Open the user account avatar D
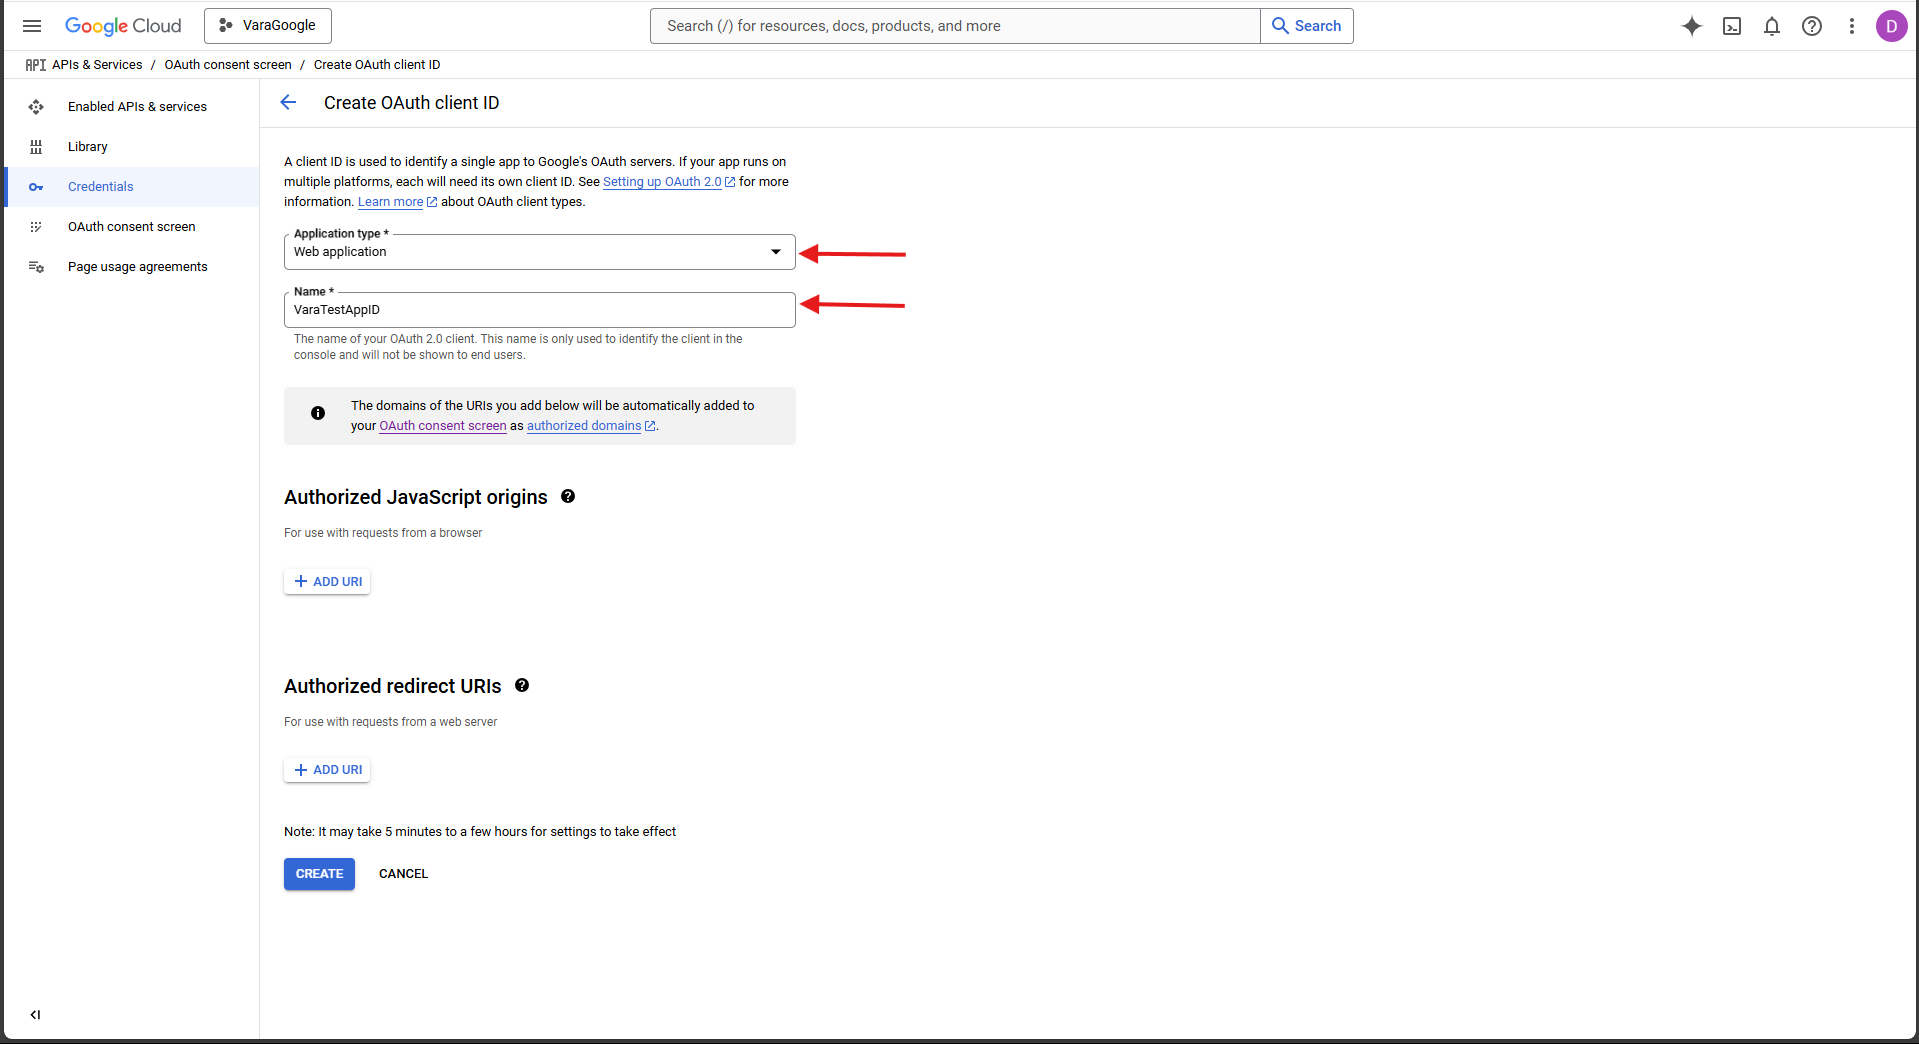The height and width of the screenshot is (1044, 1919). point(1891,26)
